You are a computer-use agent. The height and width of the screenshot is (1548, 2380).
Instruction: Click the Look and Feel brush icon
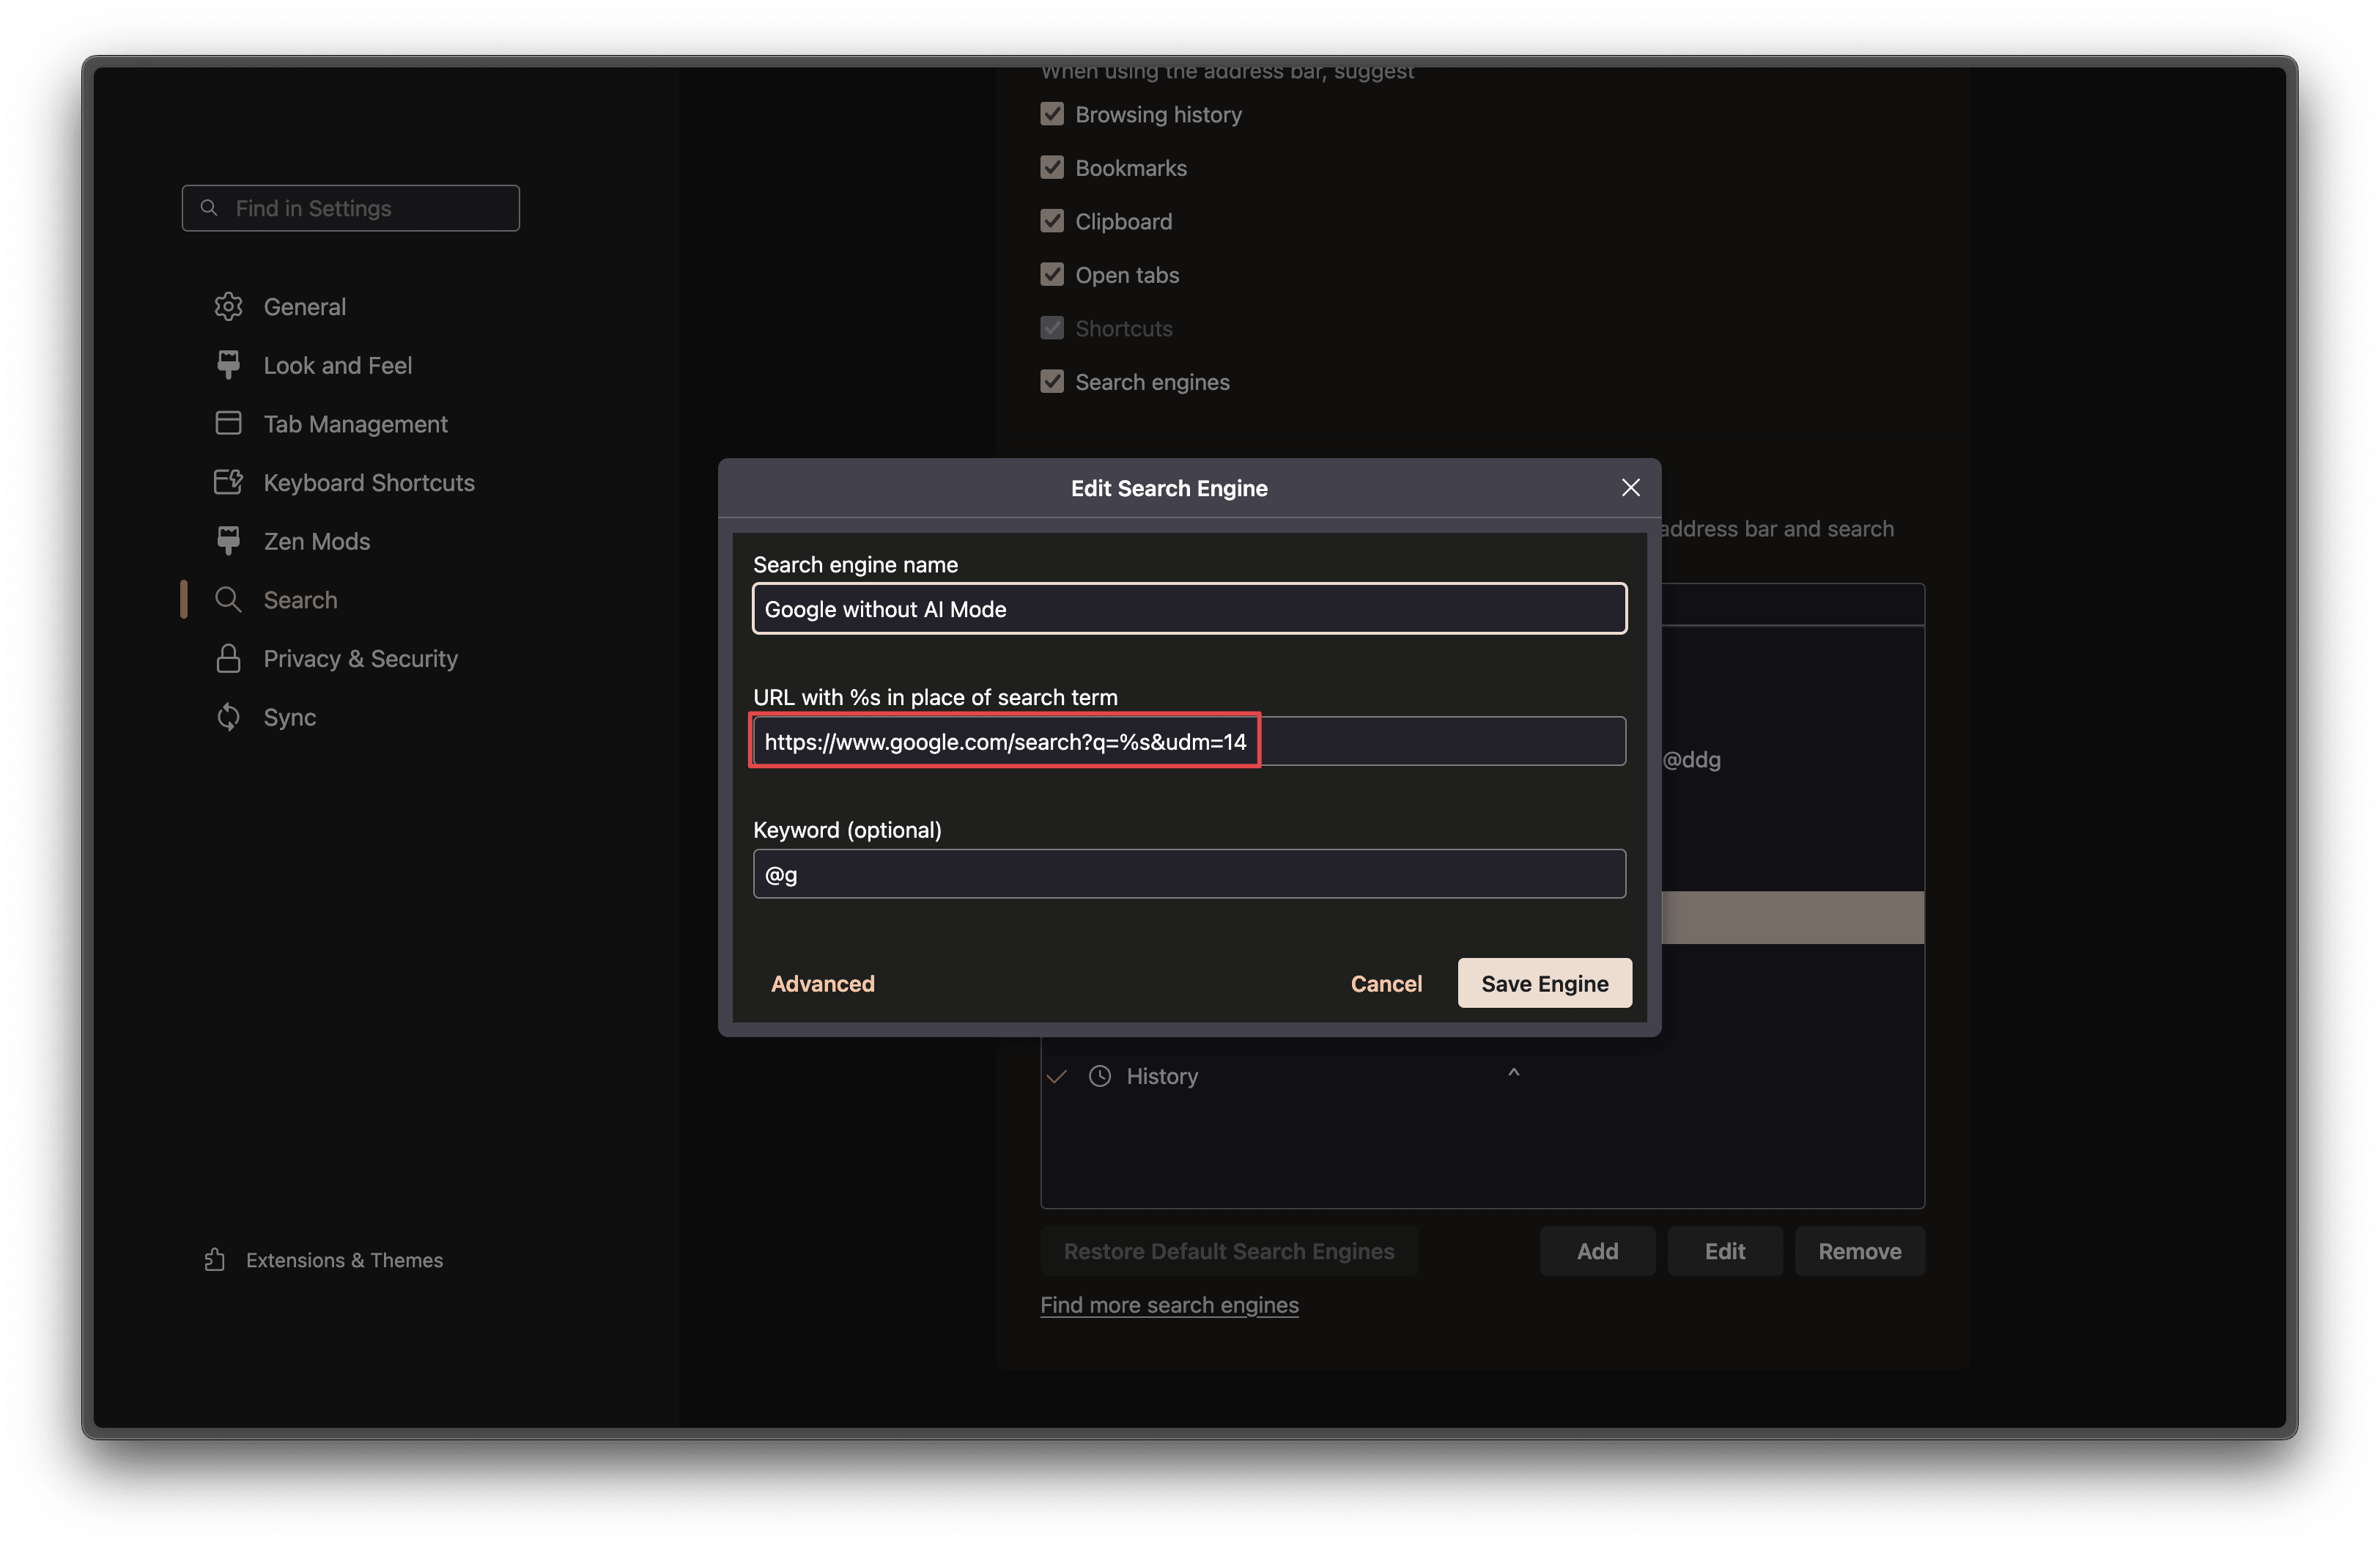[228, 365]
